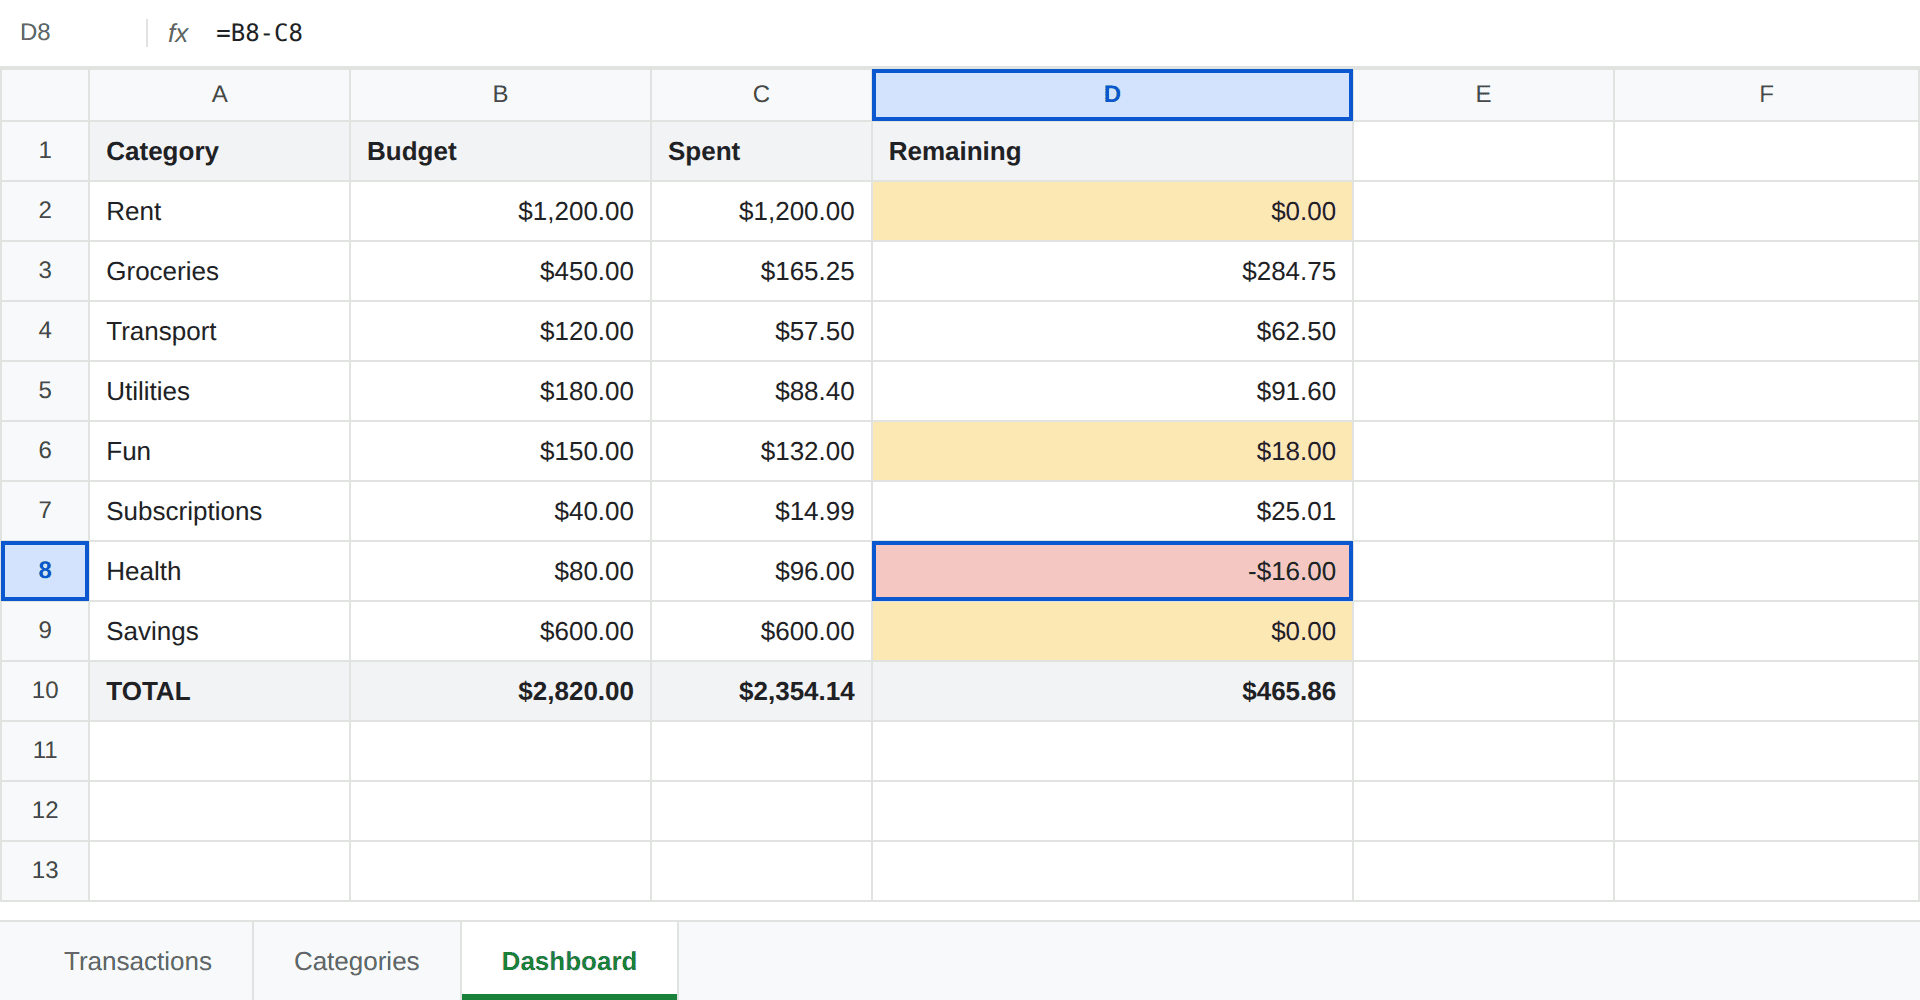The height and width of the screenshot is (1000, 1920).
Task: Click total remaining $465.86 cell
Action: point(1112,691)
